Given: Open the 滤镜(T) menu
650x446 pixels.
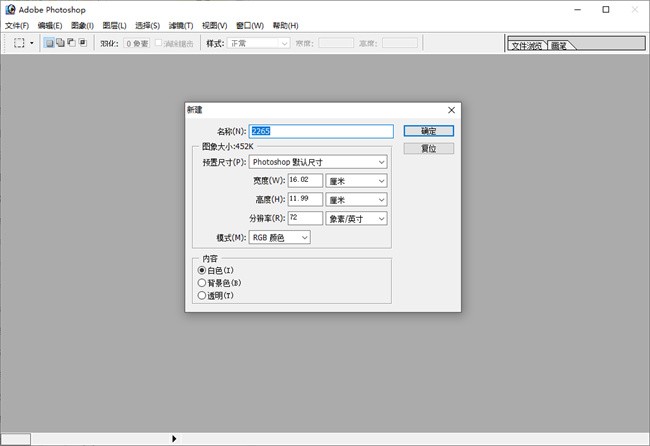Looking at the screenshot, I should pyautogui.click(x=181, y=25).
